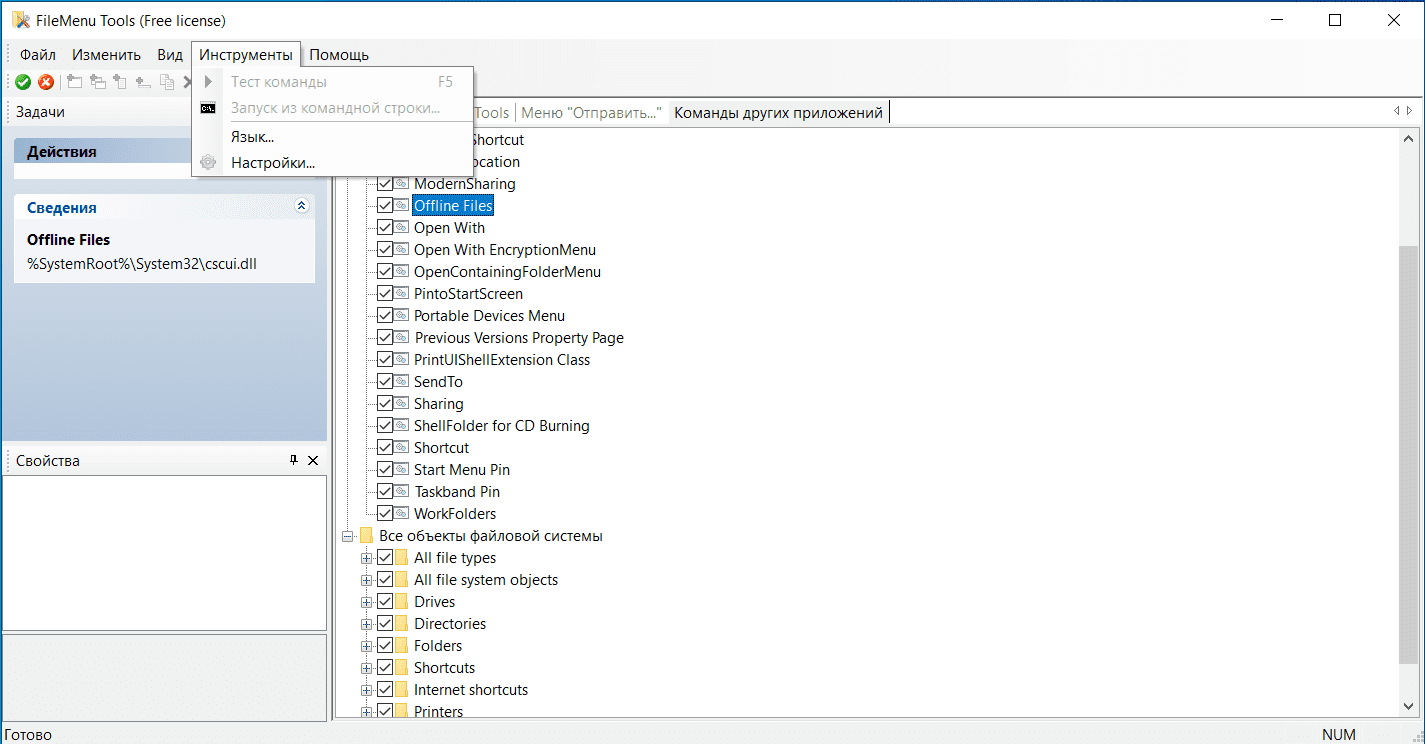The width and height of the screenshot is (1425, 744).
Task: Click the green Apply changes checkmark icon
Action: [x=23, y=82]
